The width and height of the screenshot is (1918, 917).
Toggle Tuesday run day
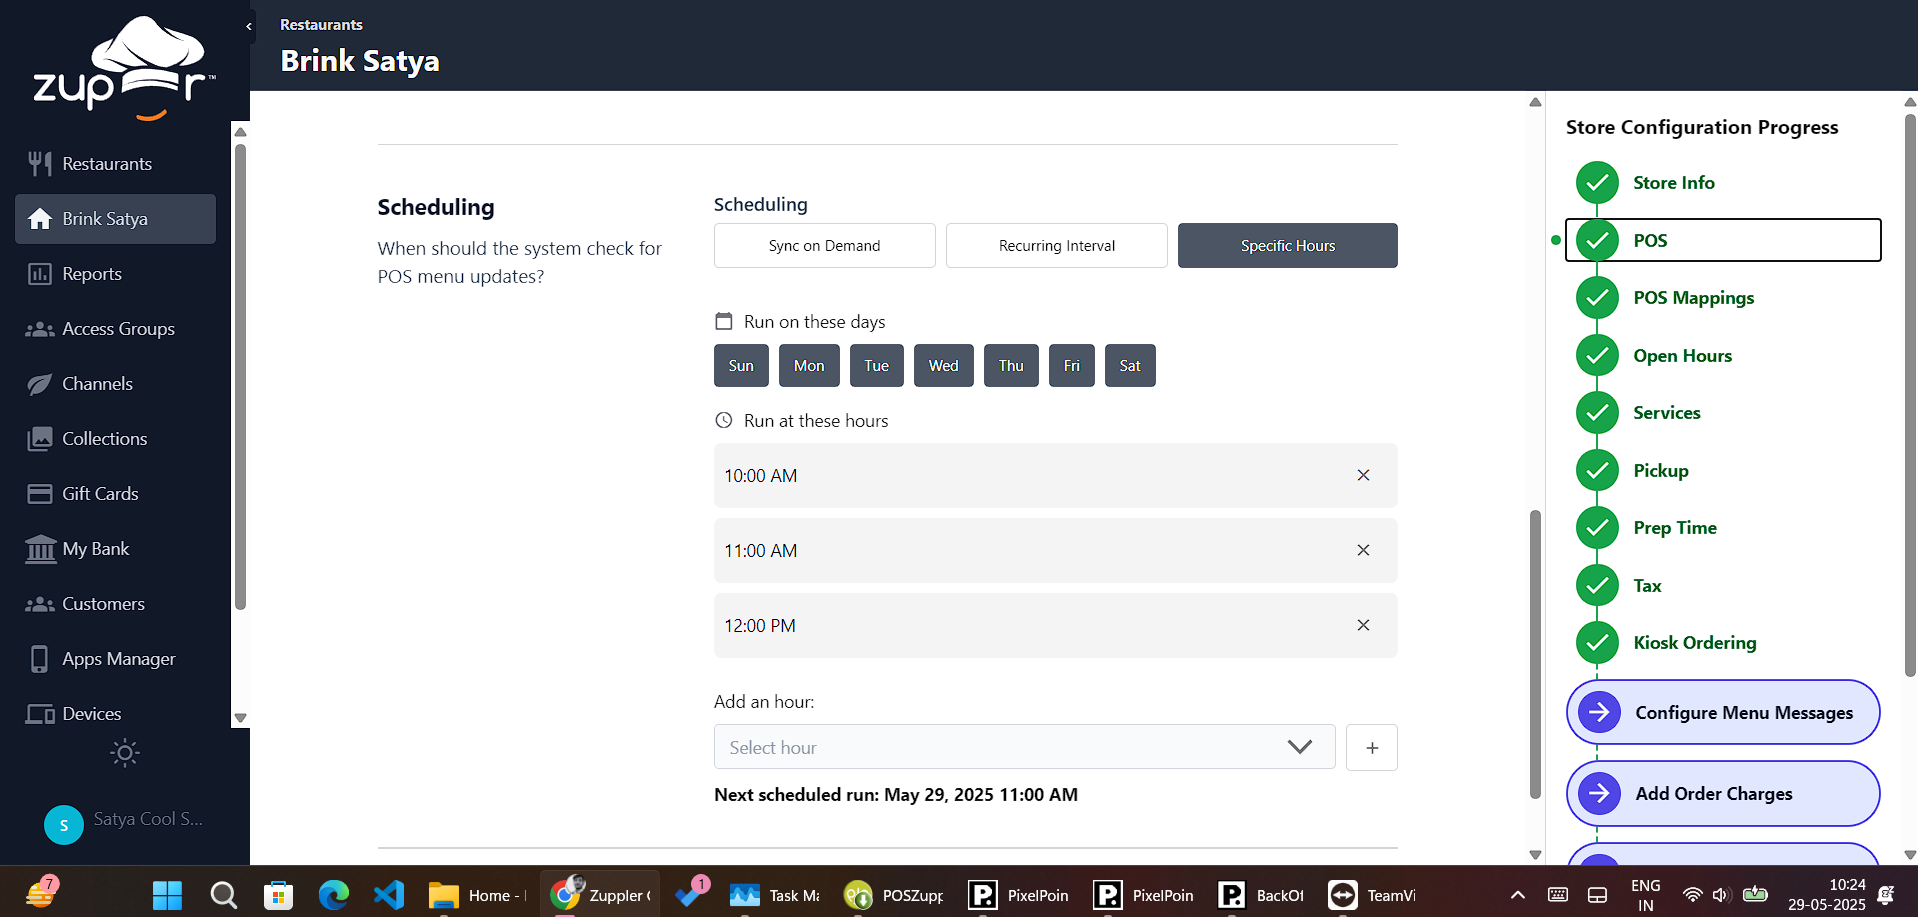(877, 366)
